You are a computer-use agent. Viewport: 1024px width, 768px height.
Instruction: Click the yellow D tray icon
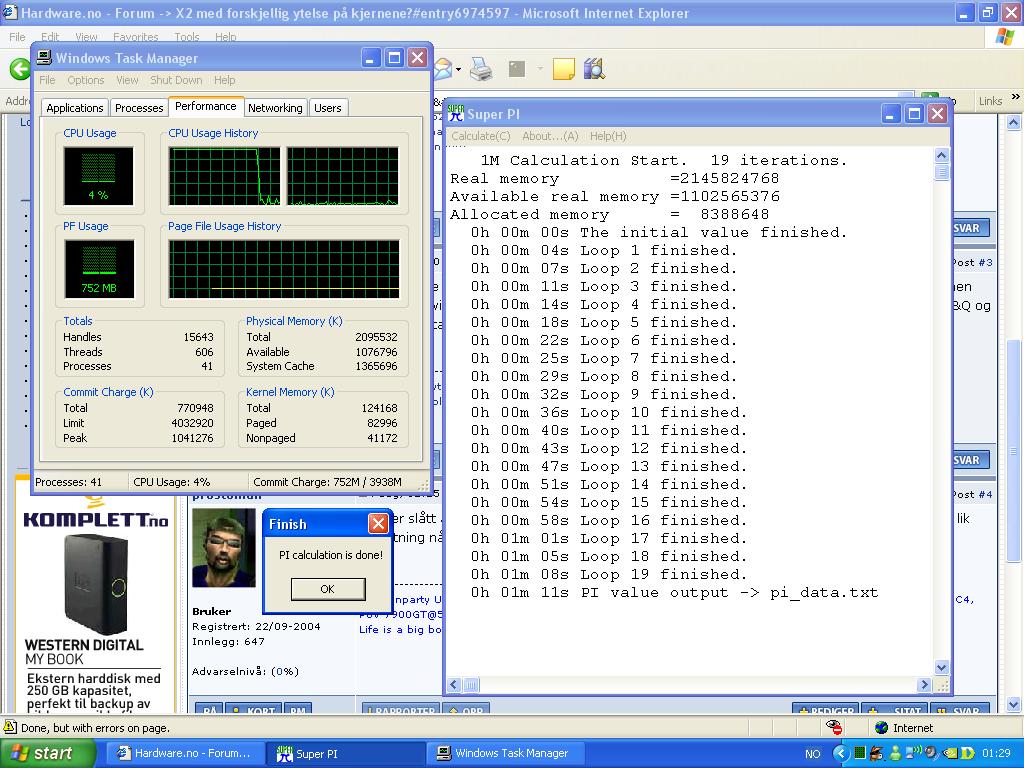pyautogui.click(x=967, y=753)
